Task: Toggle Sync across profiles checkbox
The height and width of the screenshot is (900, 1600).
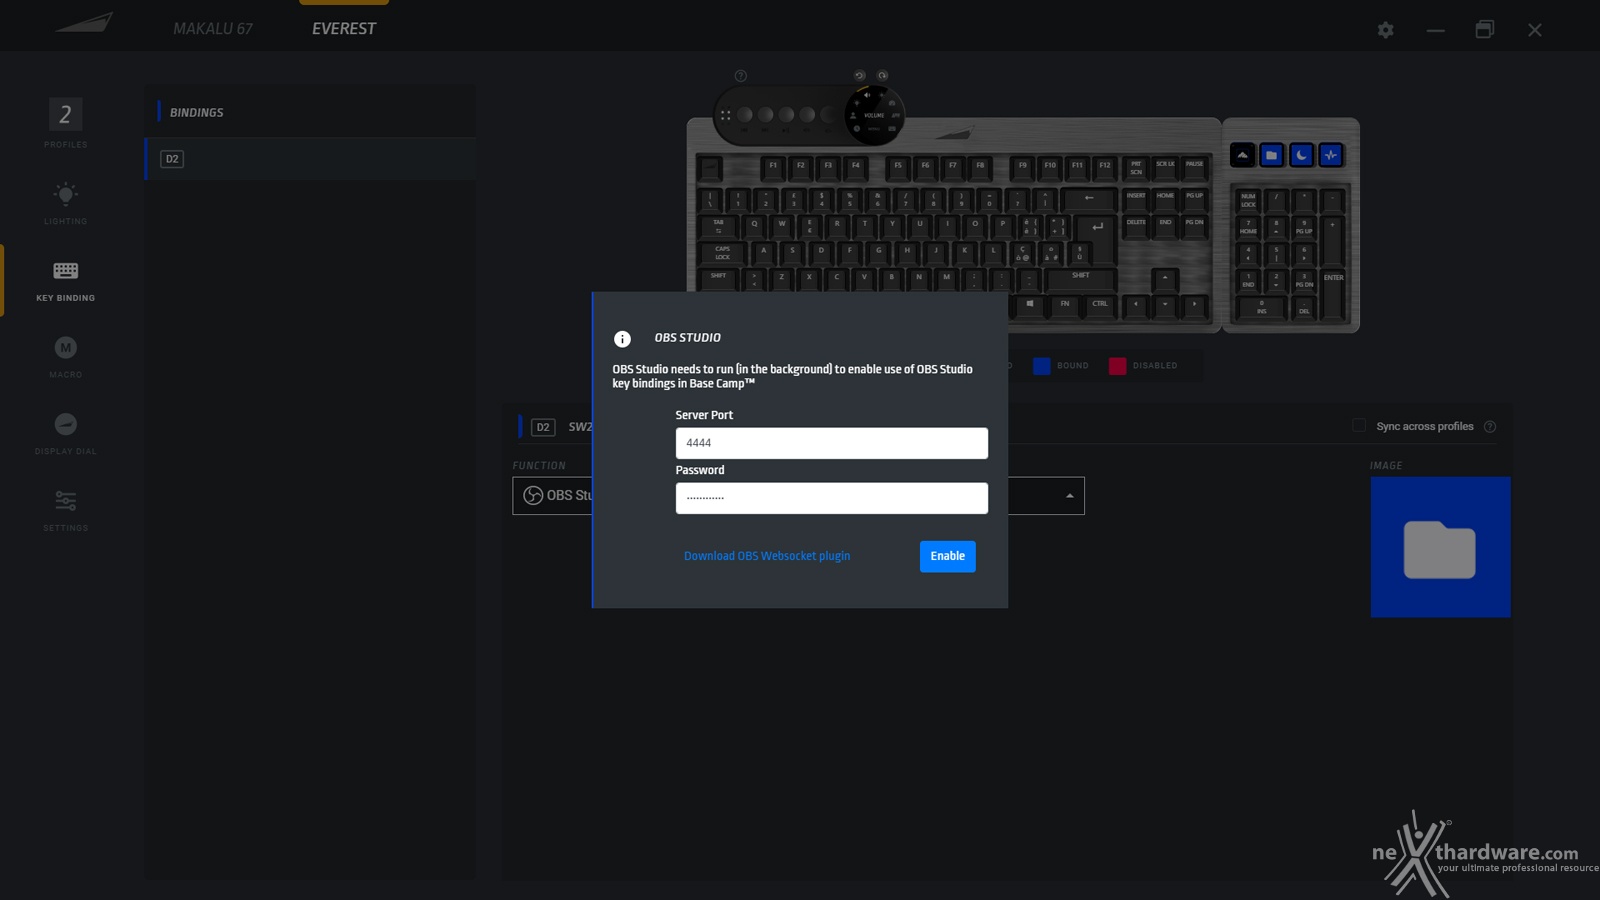Action: [1359, 426]
